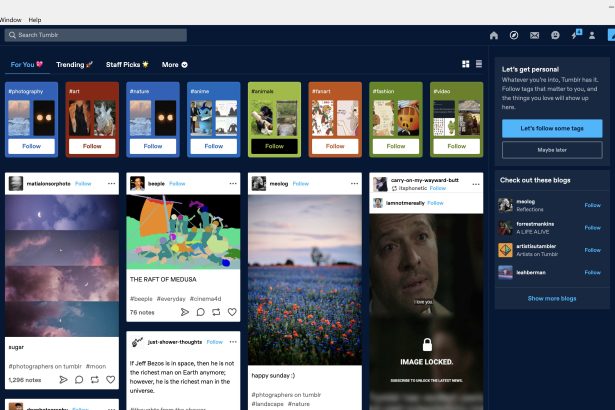This screenshot has width=615, height=410.
Task: Expand the More tab dropdown
Action: click(174, 64)
